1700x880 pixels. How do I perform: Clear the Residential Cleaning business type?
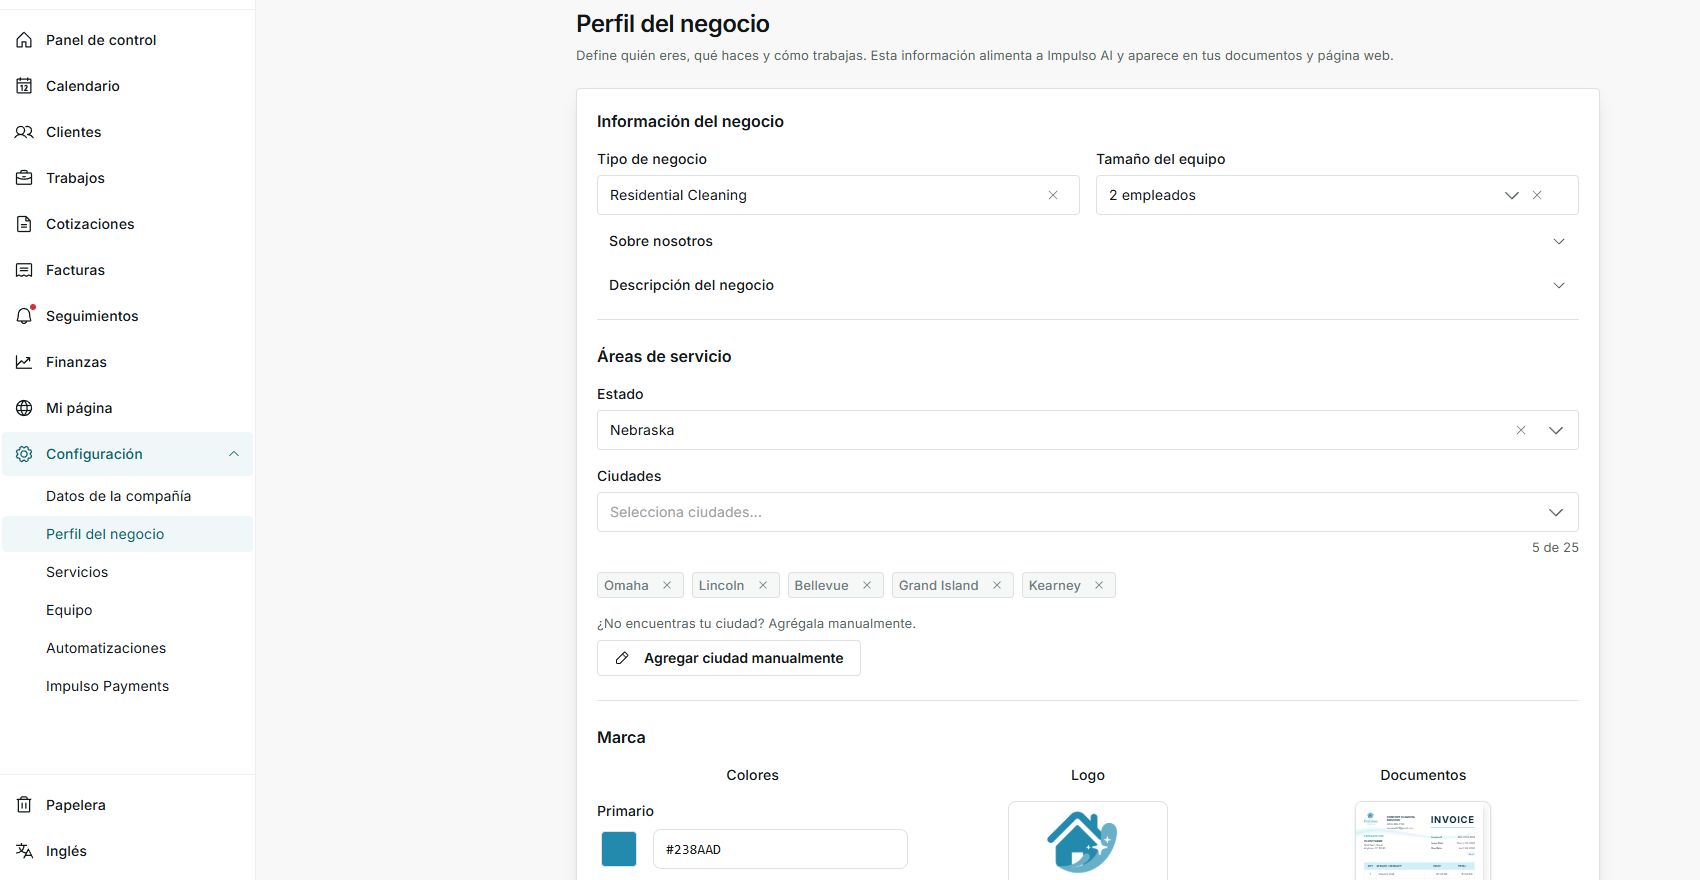tap(1053, 195)
